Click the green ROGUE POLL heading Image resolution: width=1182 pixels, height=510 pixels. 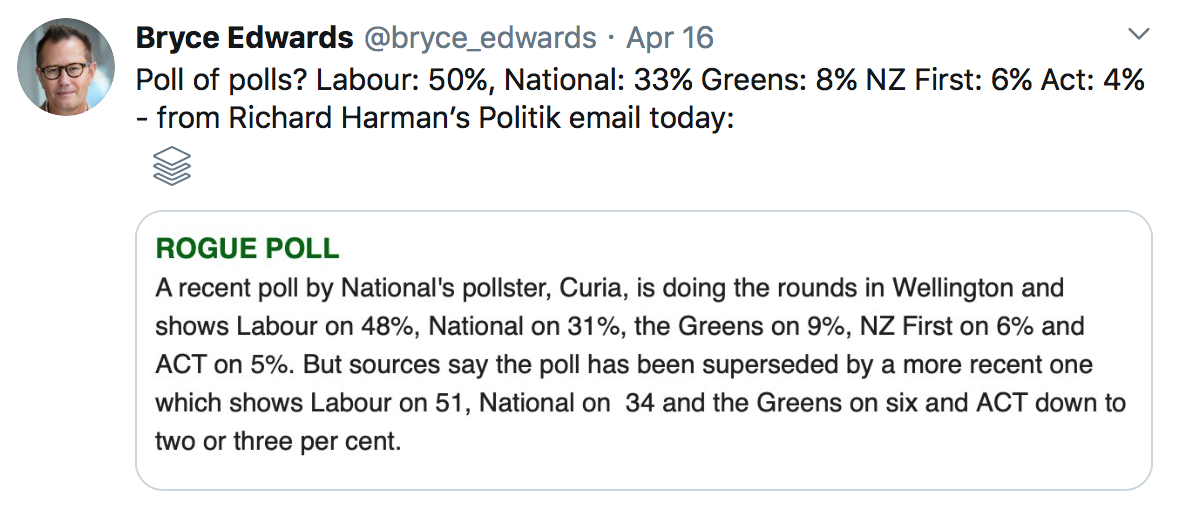tap(247, 249)
